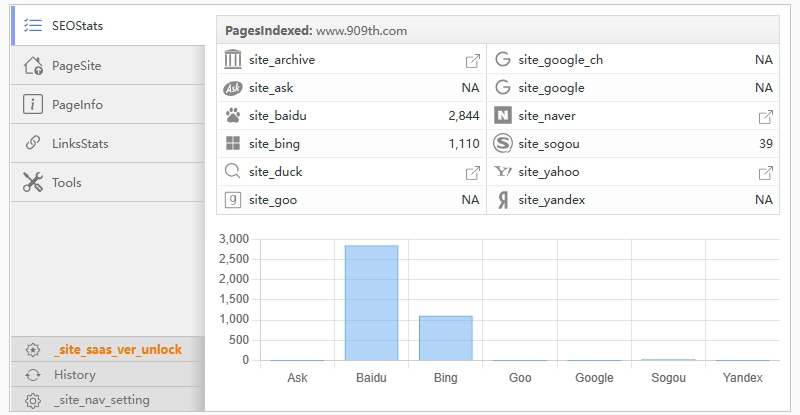The image size is (800, 415).
Task: Open the SEOStats tab
Action: click(x=78, y=26)
